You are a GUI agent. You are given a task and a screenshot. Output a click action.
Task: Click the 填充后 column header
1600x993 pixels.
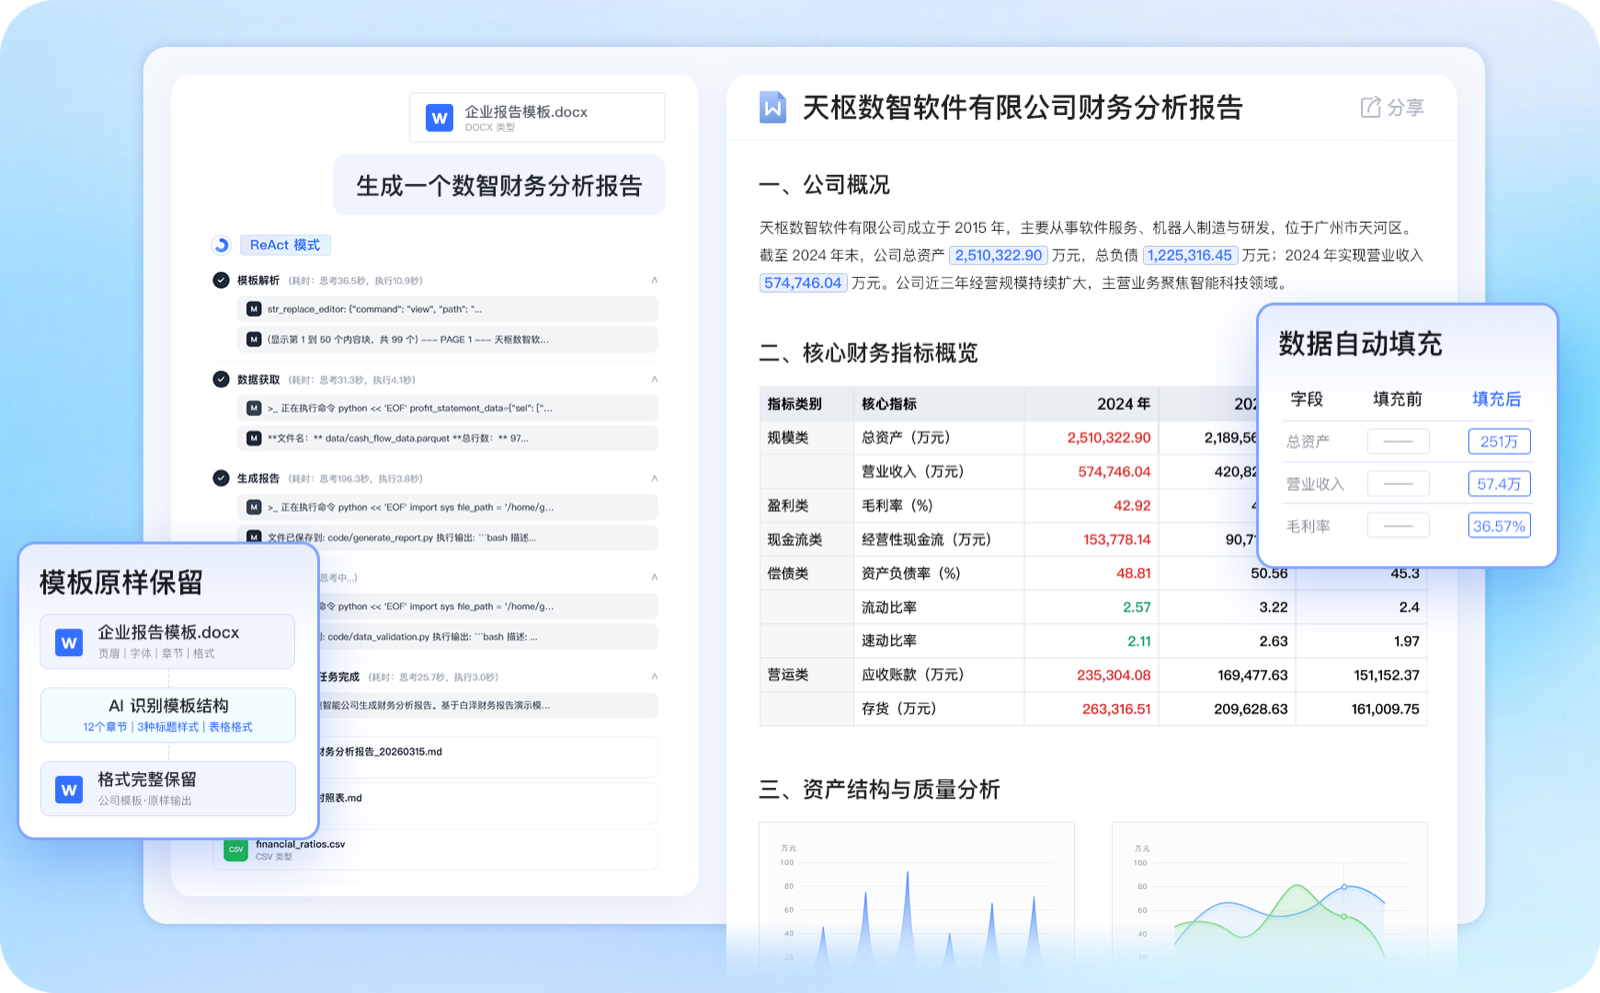[x=1496, y=399]
